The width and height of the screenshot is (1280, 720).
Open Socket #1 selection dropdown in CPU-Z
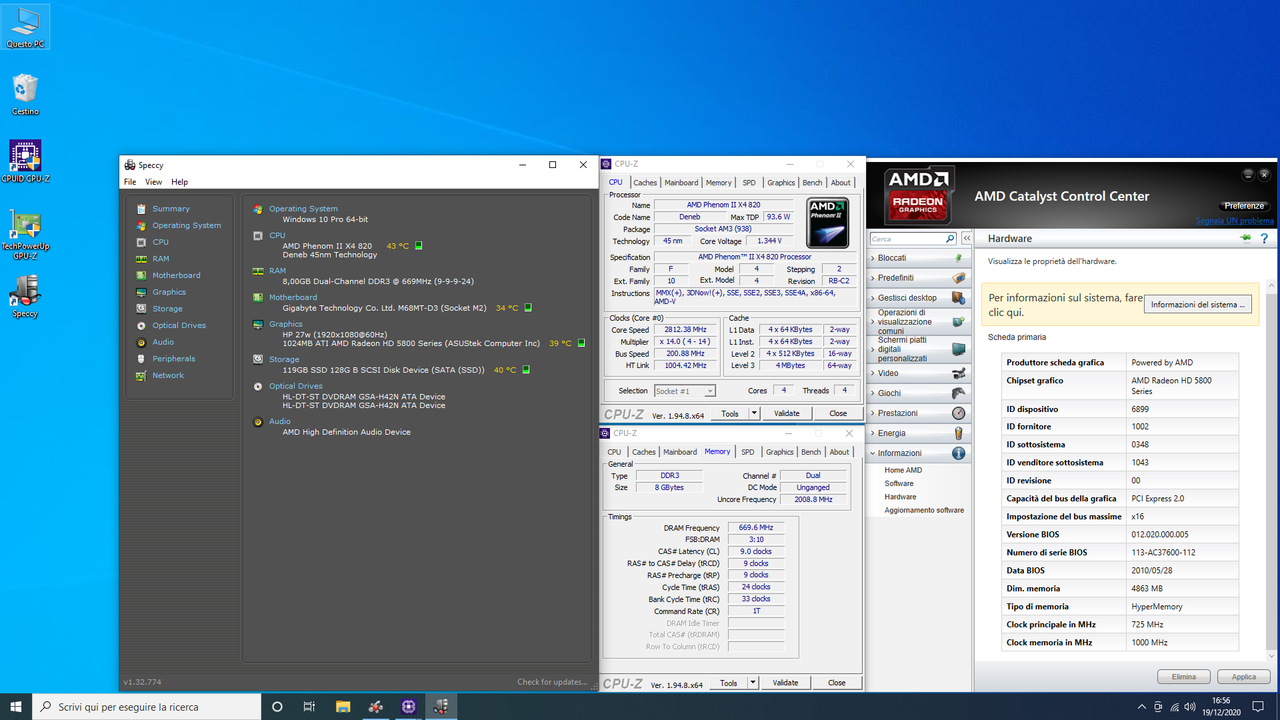[684, 391]
